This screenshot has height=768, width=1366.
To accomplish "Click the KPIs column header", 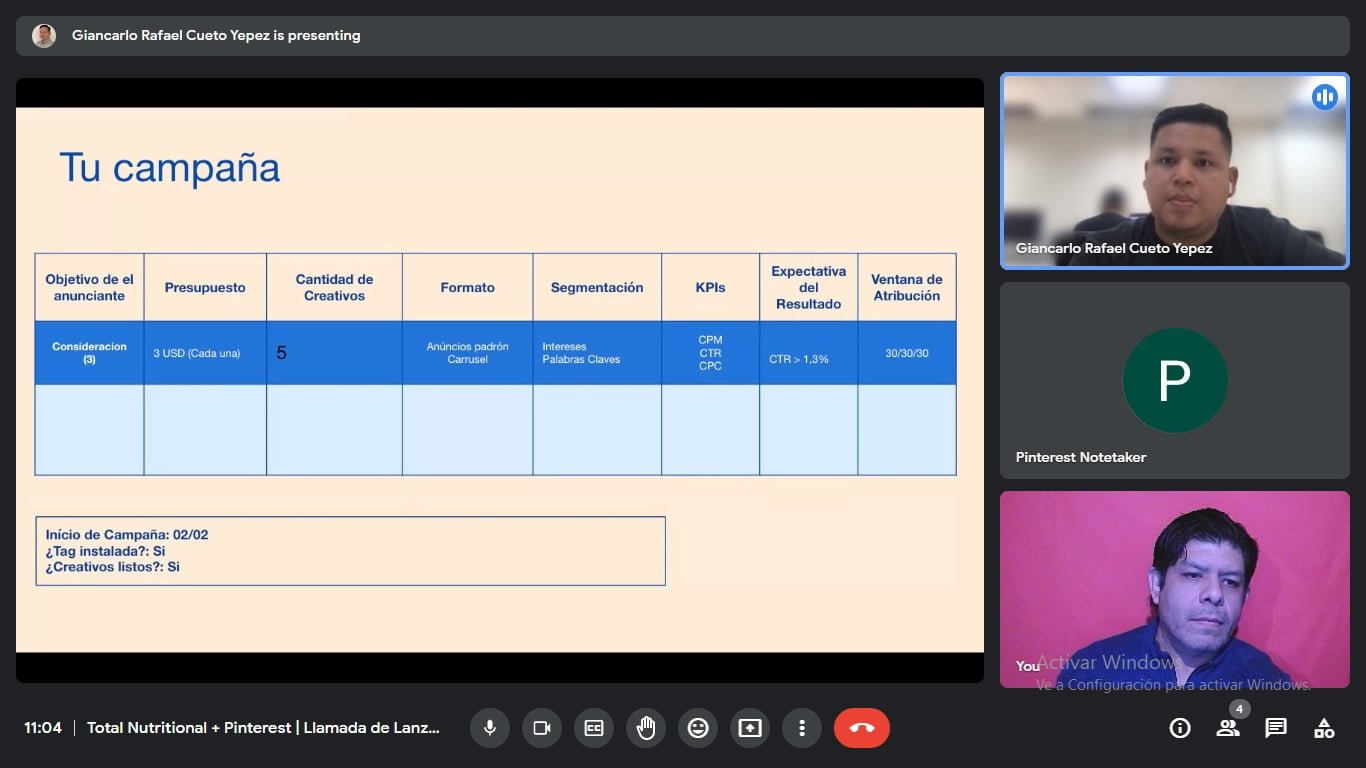I will point(710,288).
